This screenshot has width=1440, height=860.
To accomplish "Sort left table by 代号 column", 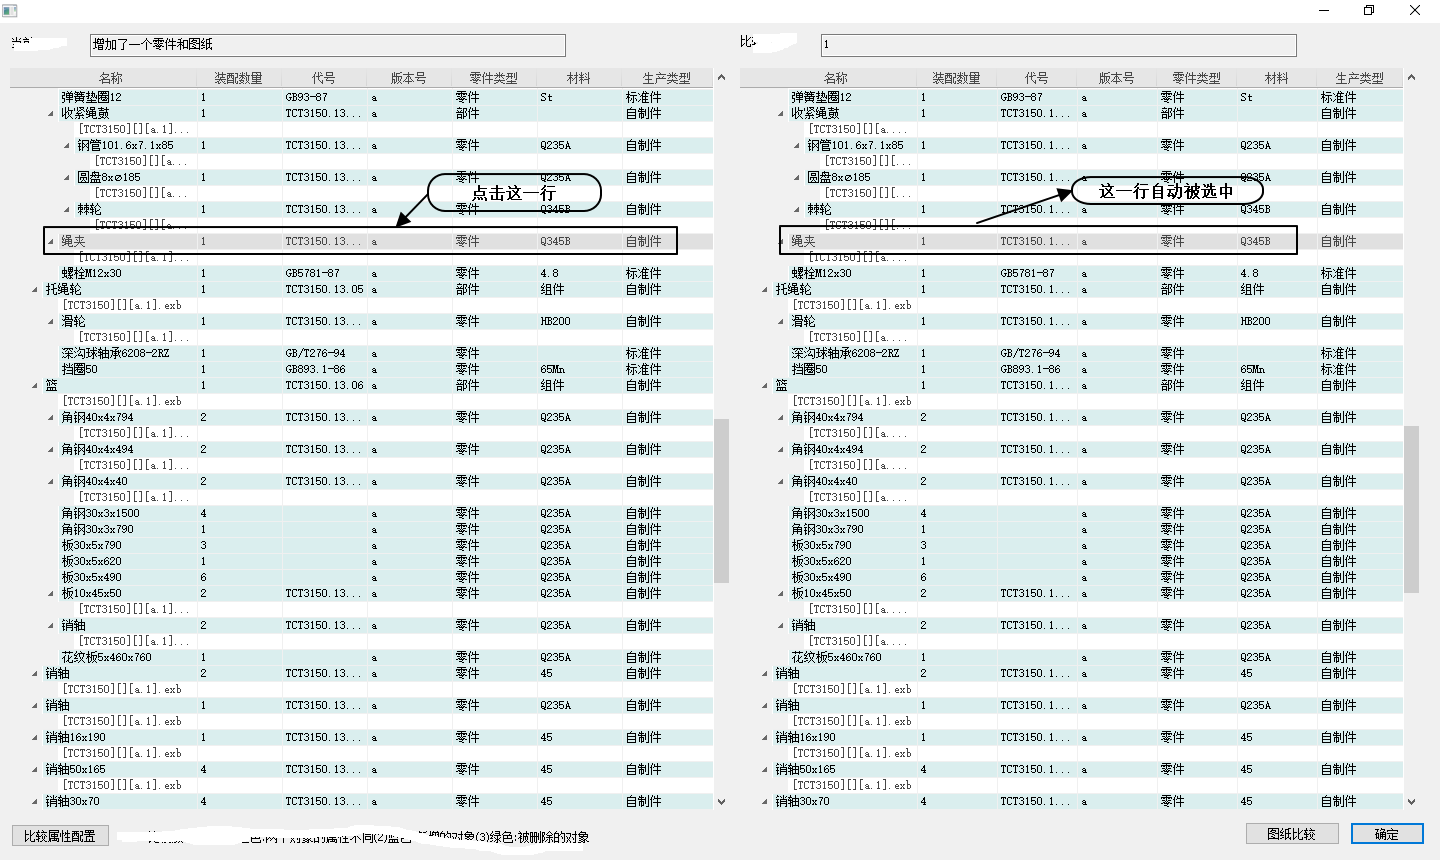I will pyautogui.click(x=323, y=77).
